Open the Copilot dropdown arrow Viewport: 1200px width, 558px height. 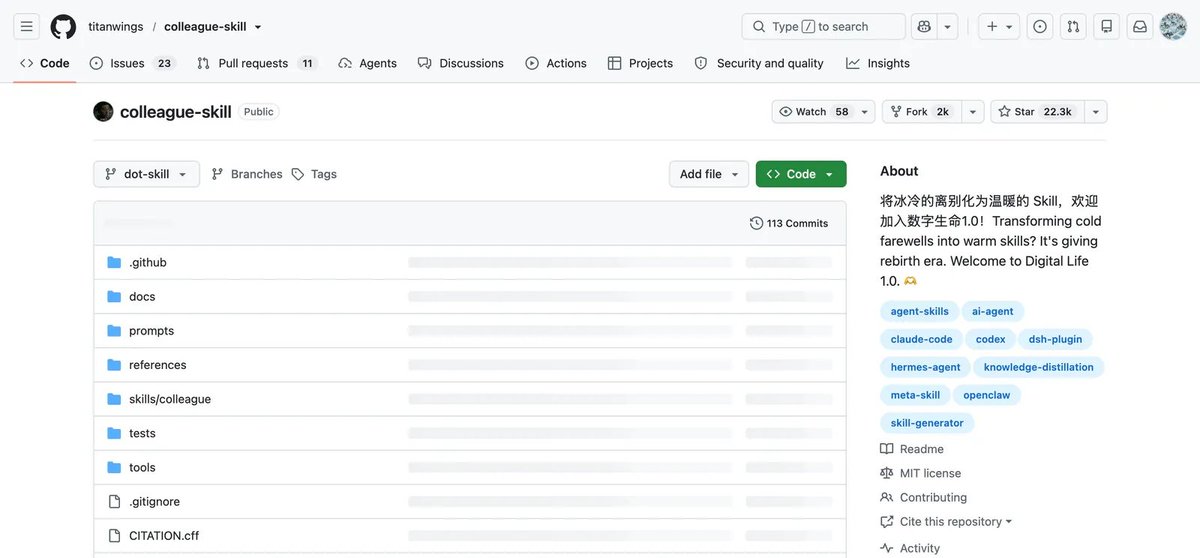948,27
